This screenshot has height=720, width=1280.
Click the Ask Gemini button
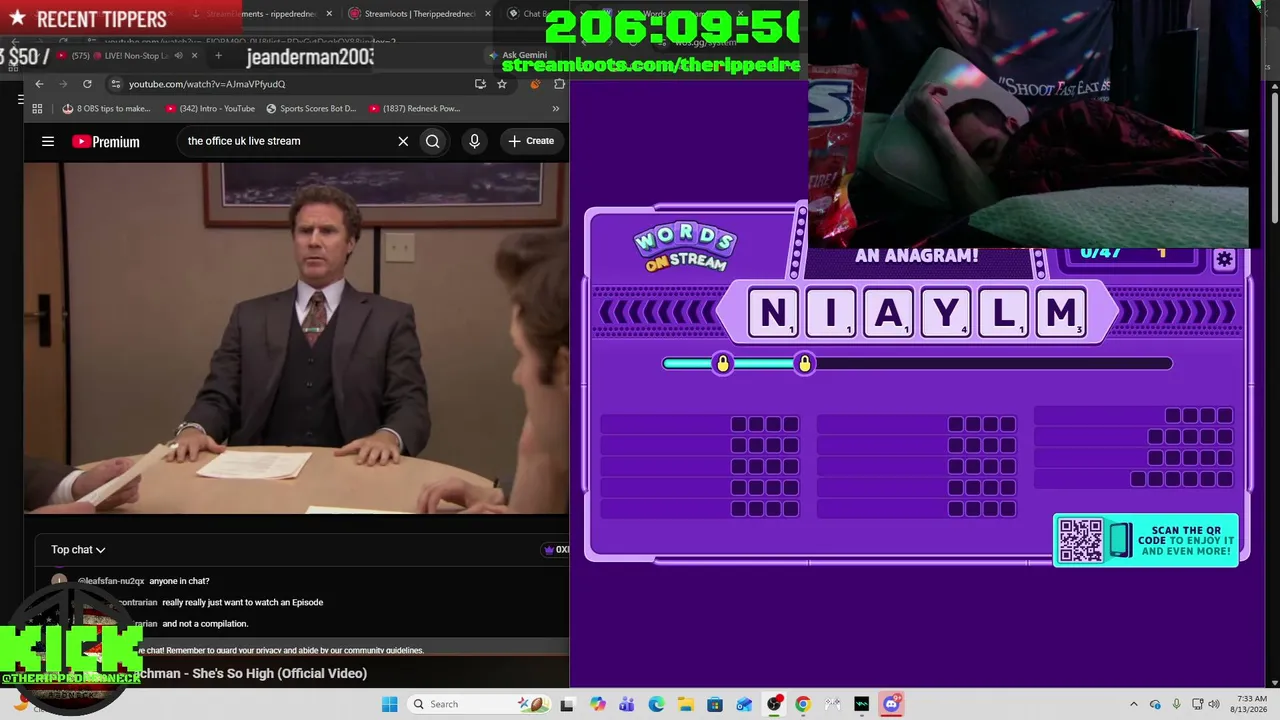[519, 55]
